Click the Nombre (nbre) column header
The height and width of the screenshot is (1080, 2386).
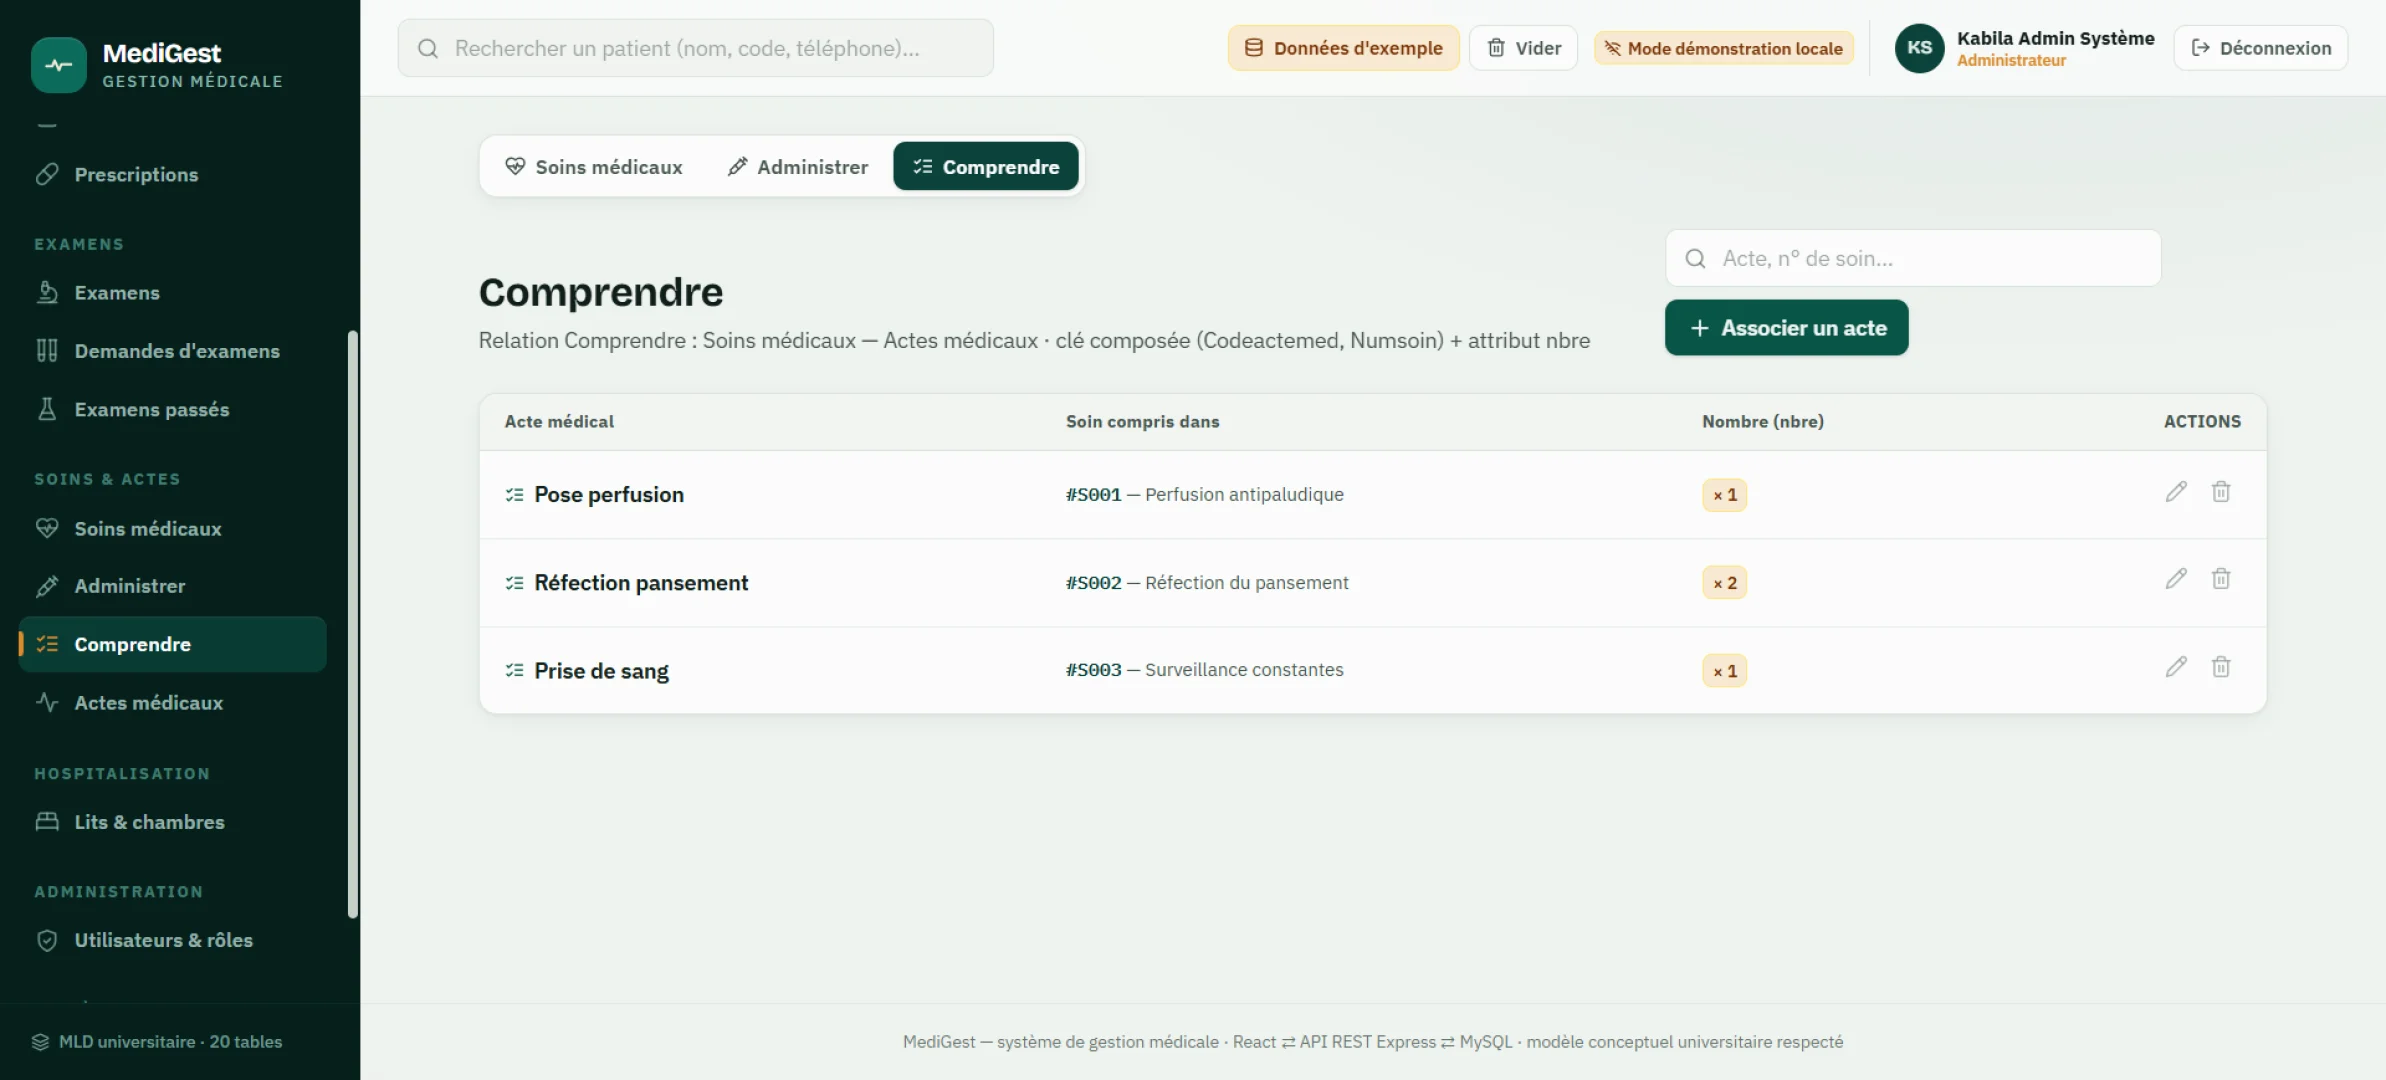[1762, 422]
